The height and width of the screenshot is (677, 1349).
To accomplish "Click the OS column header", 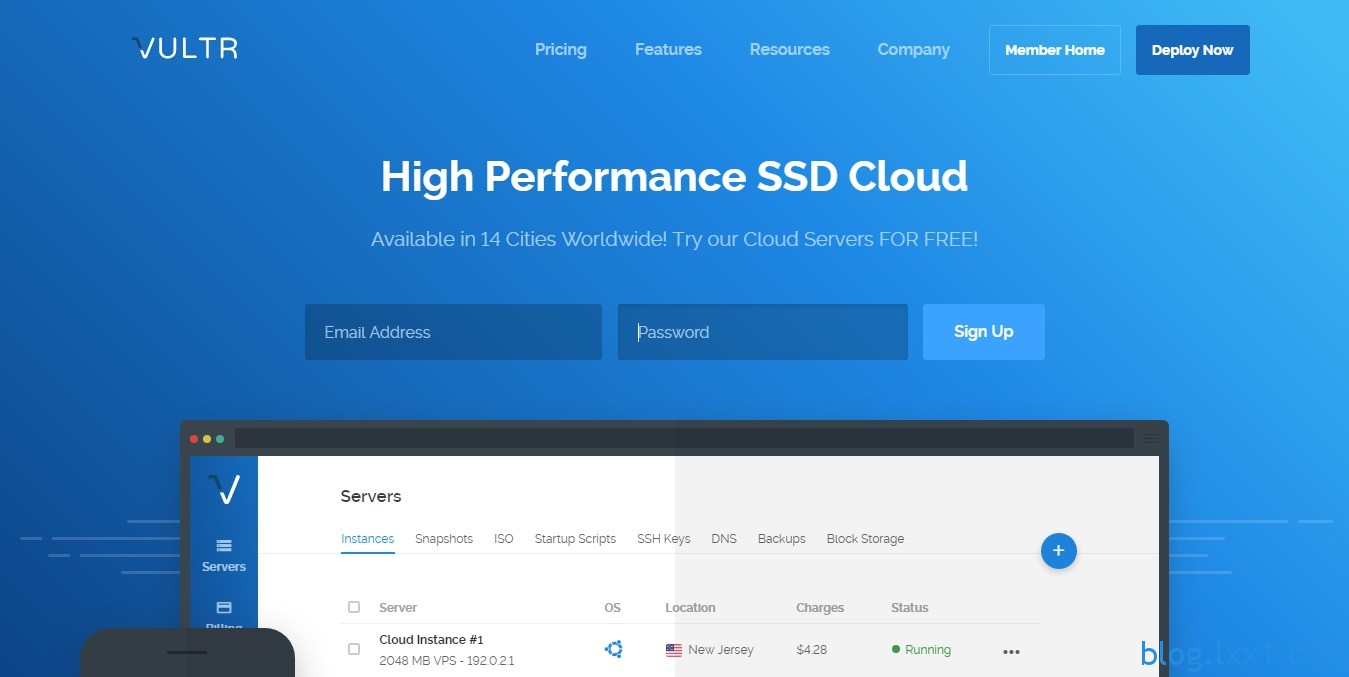I will coord(613,607).
